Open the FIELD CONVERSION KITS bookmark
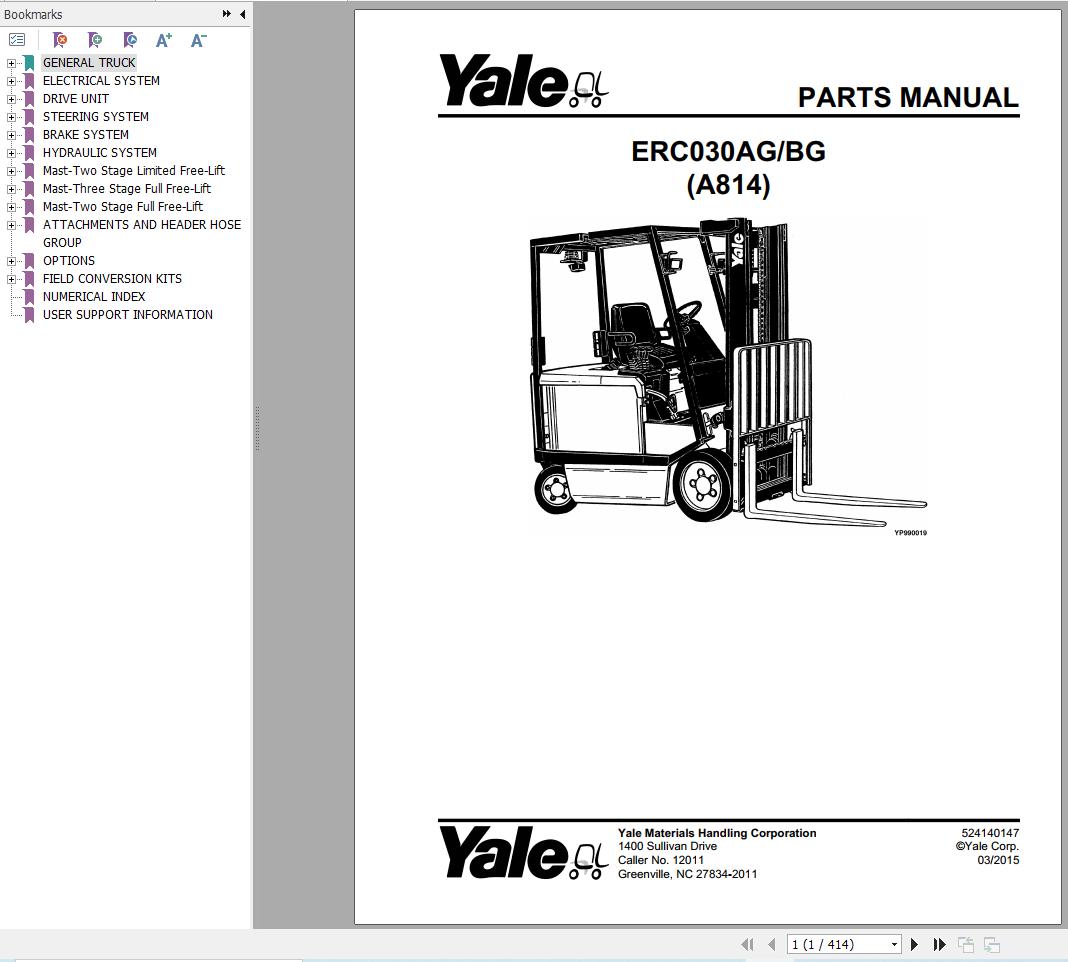The width and height of the screenshot is (1068, 962). [112, 278]
